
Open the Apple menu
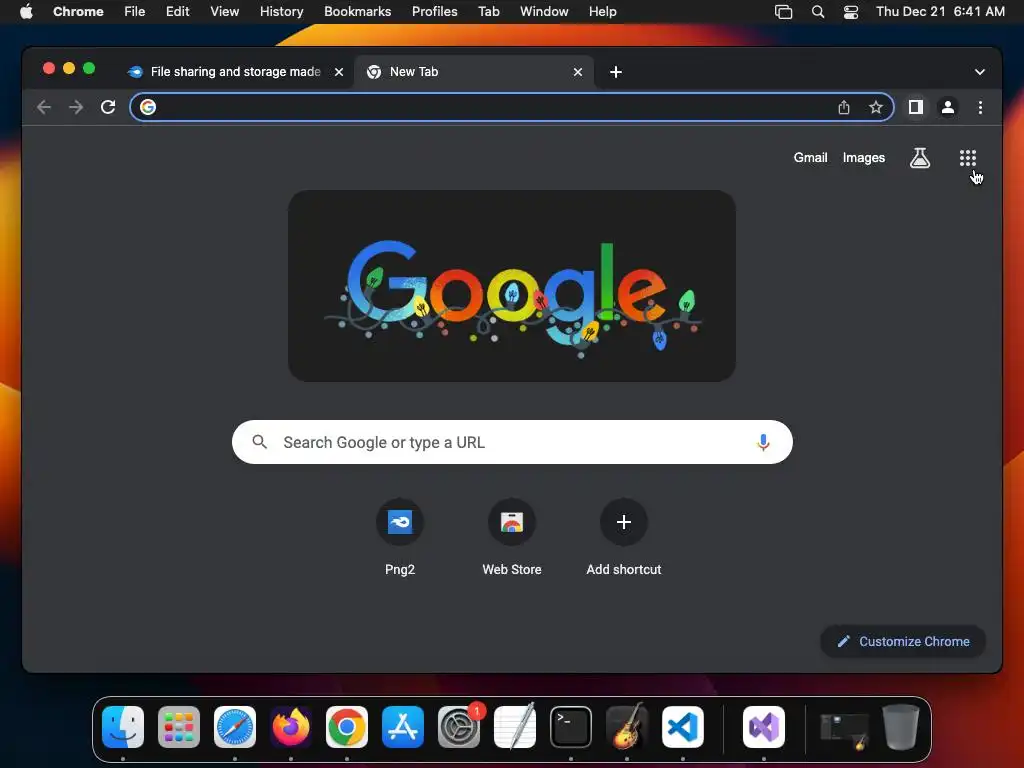click(x=26, y=12)
